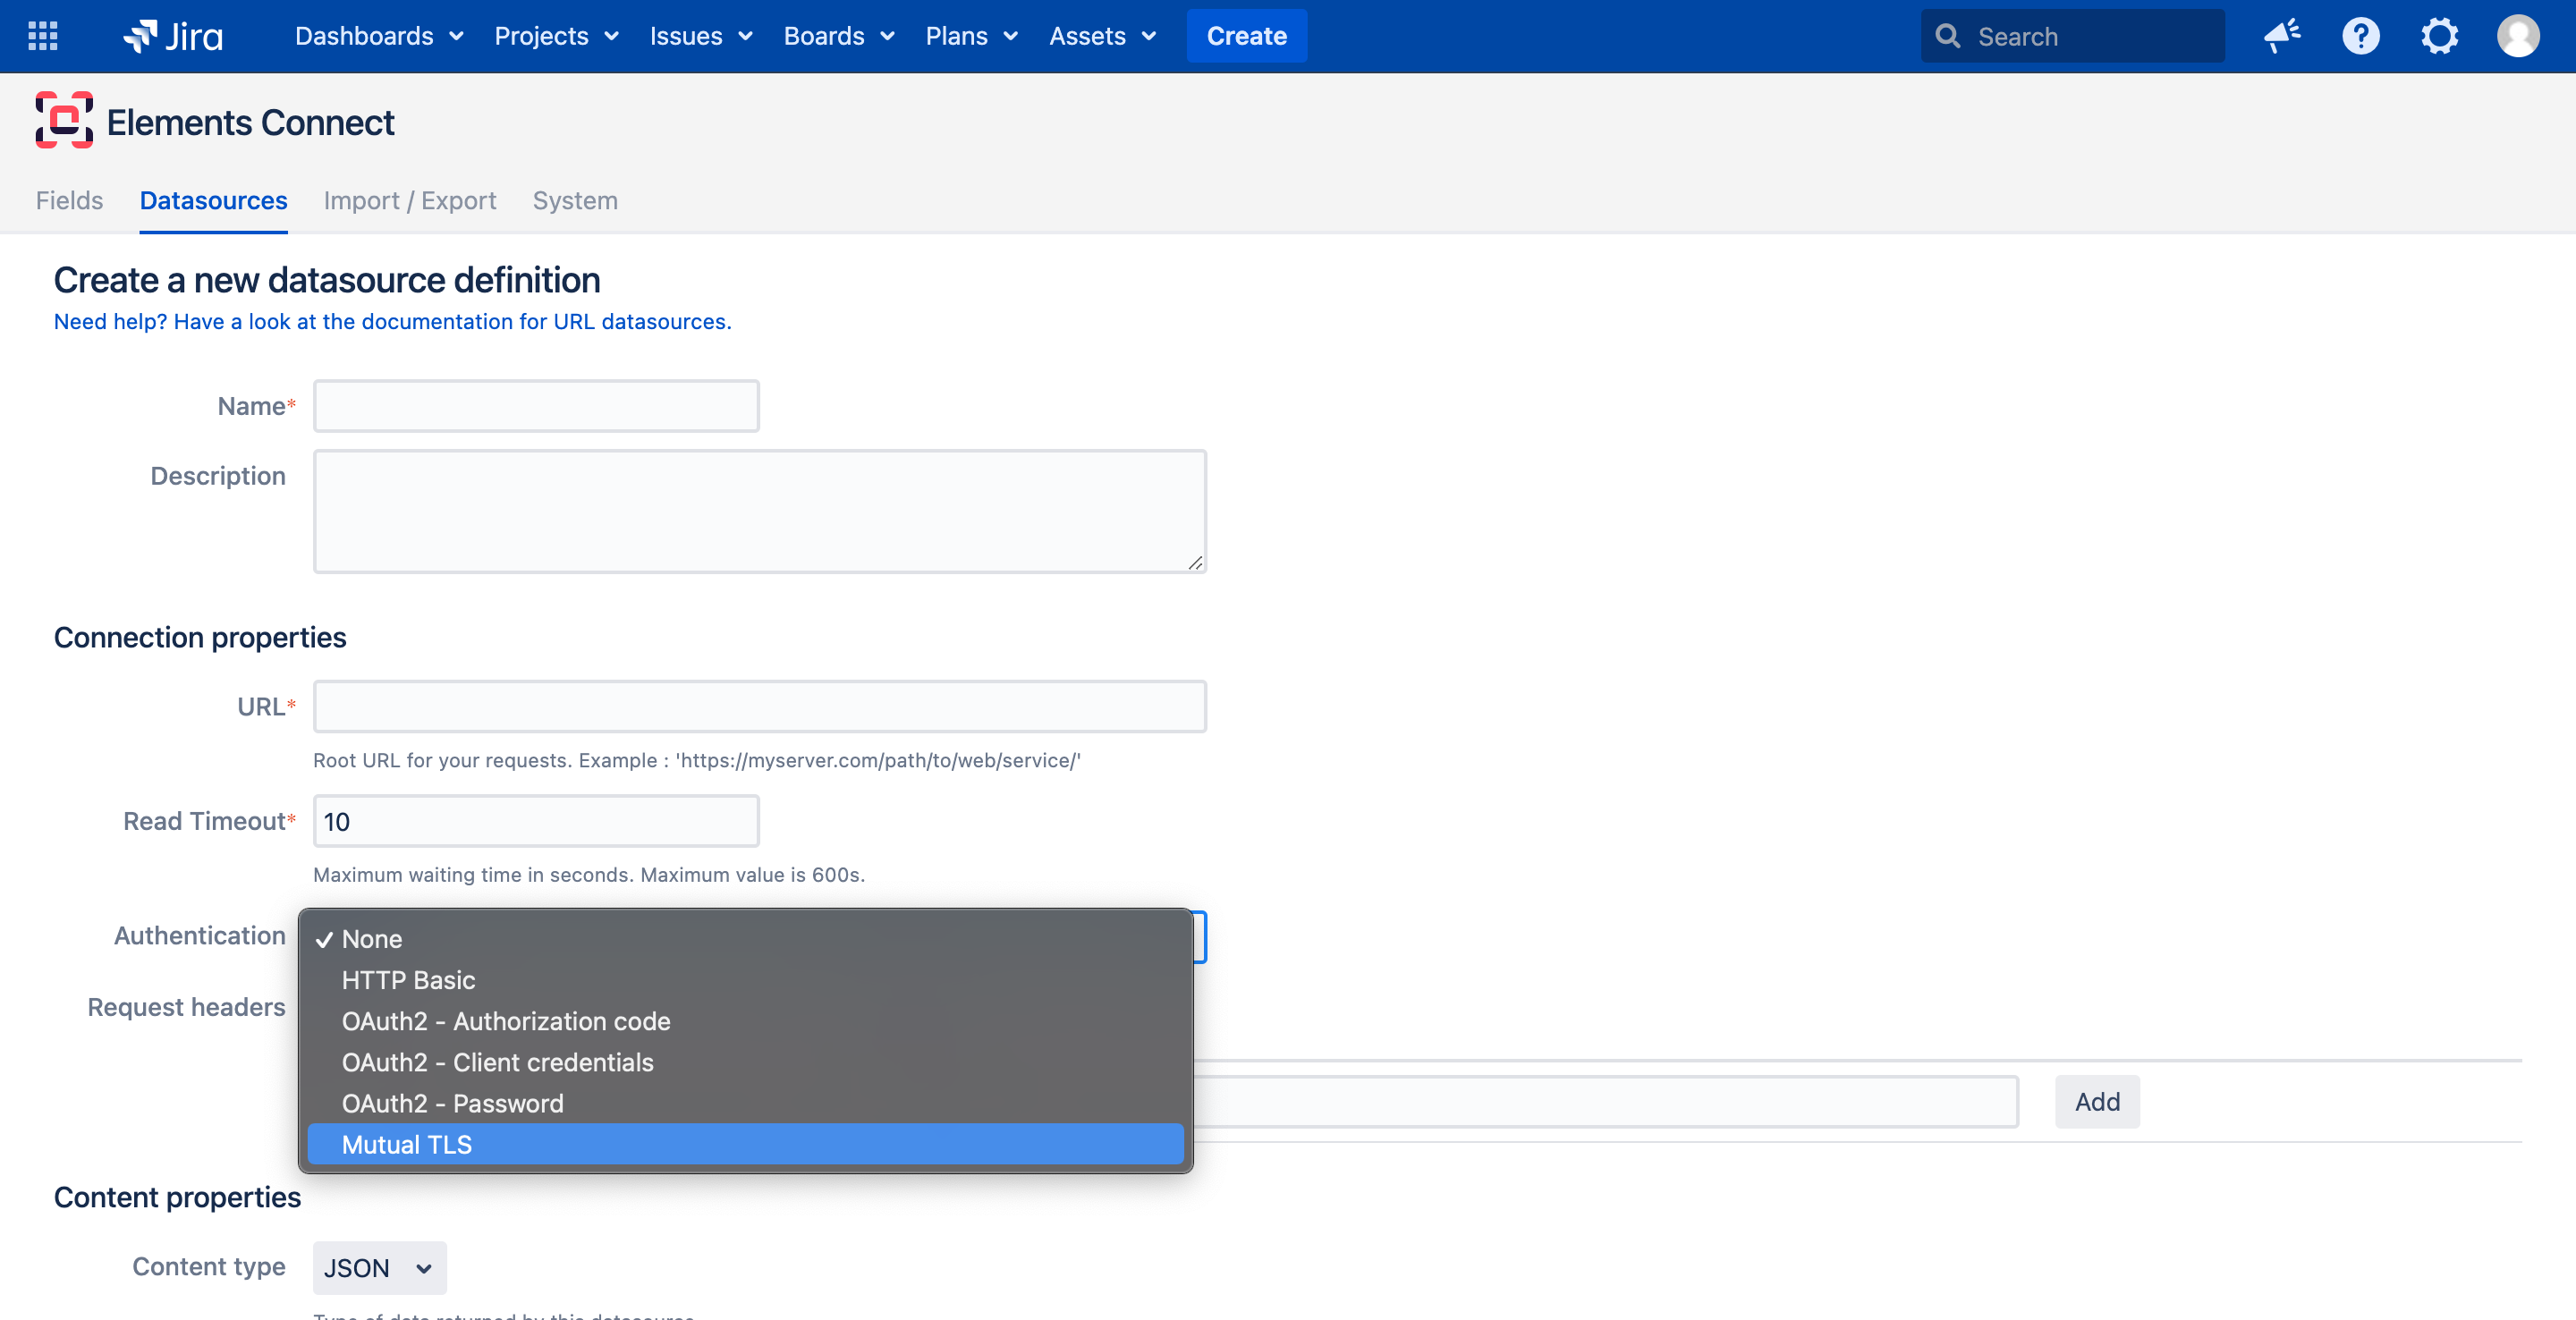Open URL datasources documentation link
This screenshot has width=2576, height=1320.
(392, 321)
